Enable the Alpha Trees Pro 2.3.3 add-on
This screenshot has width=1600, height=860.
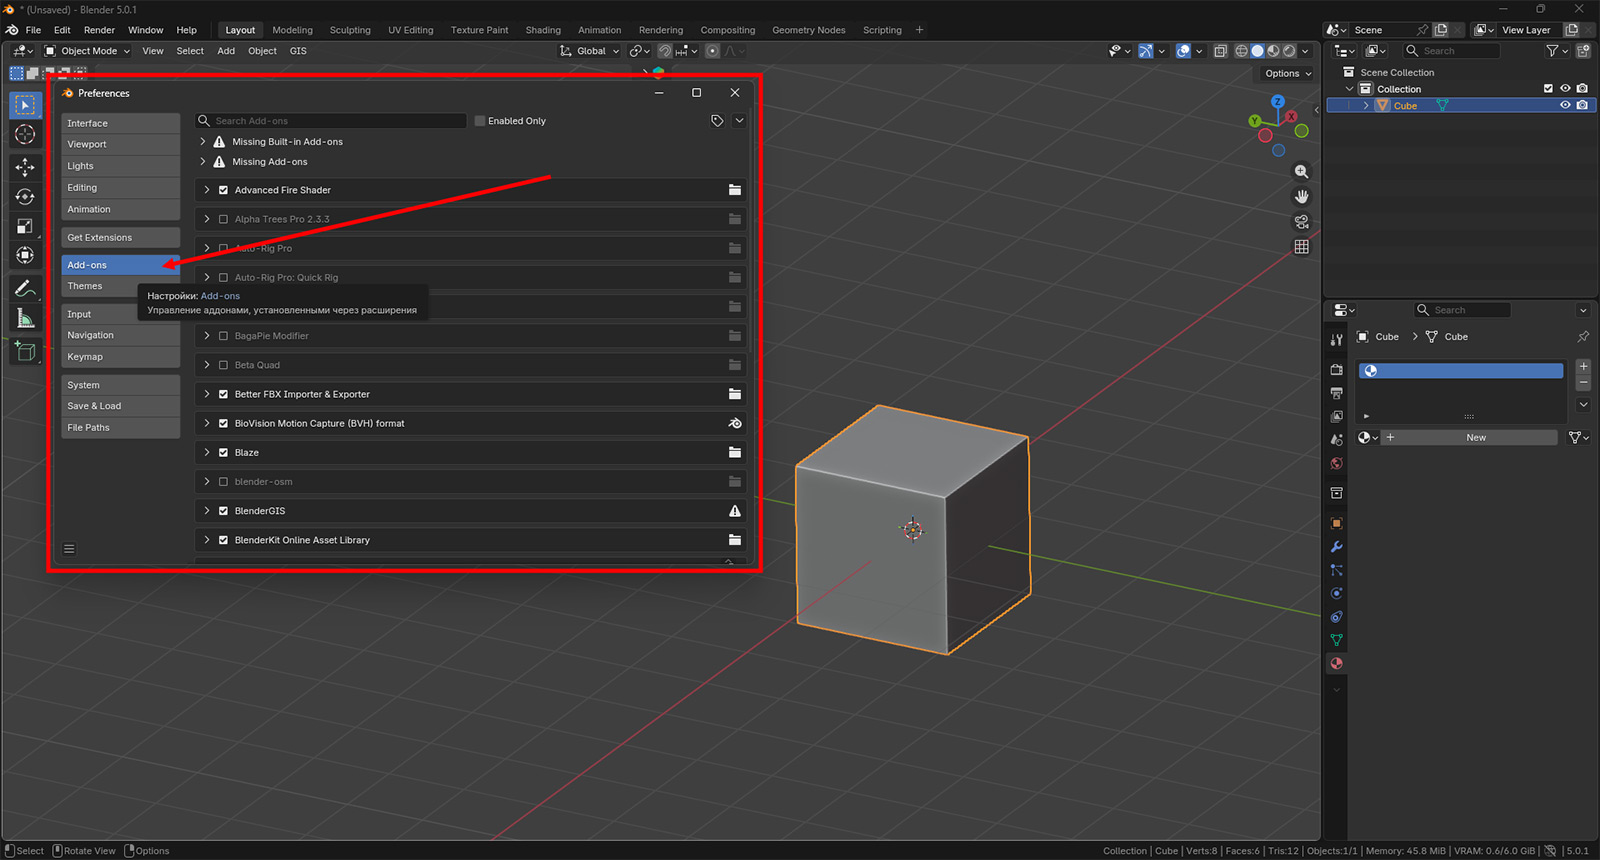(x=223, y=219)
